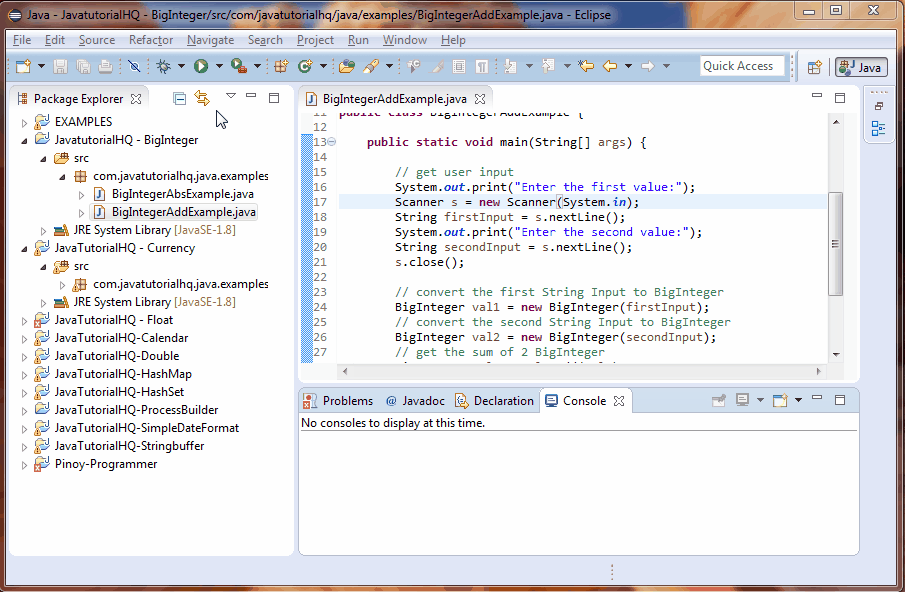This screenshot has width=905, height=592.
Task: Open the Debug dropdown arrow
Action: (x=181, y=66)
